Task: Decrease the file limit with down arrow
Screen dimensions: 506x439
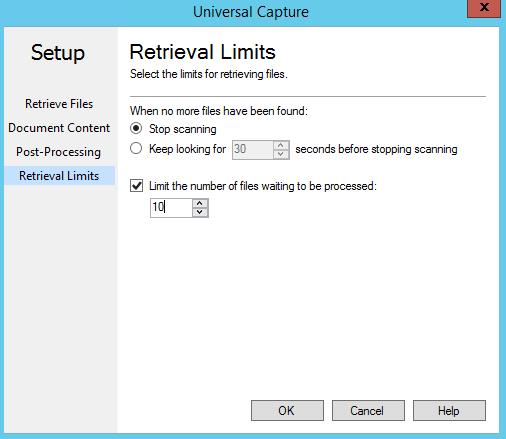Action: pos(200,212)
